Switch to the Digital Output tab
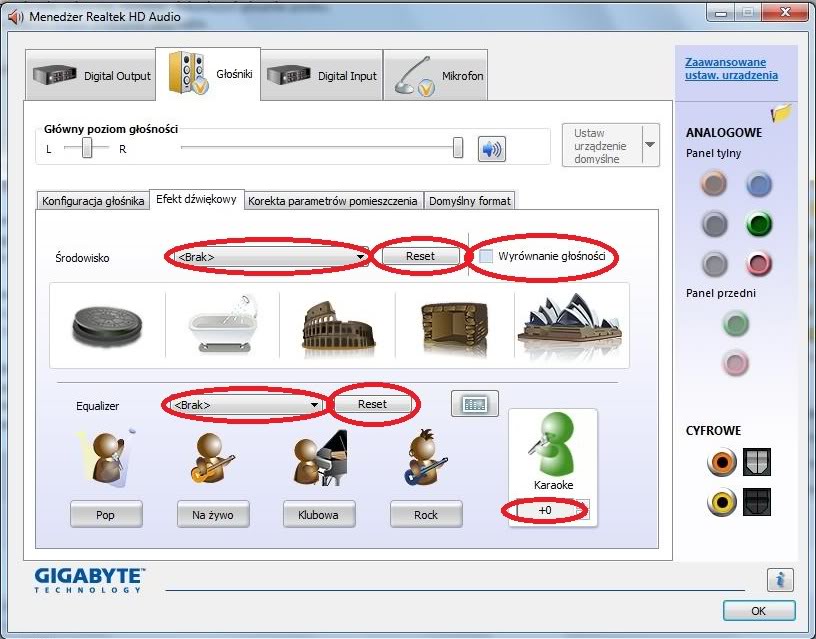 (92, 76)
